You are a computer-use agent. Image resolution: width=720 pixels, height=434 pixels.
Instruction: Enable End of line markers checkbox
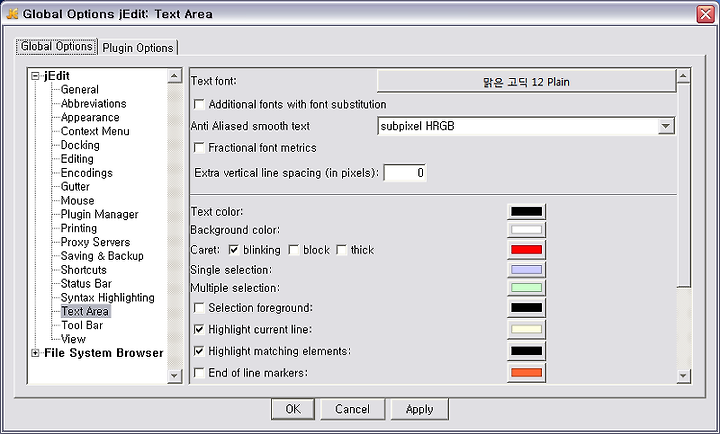(x=199, y=373)
